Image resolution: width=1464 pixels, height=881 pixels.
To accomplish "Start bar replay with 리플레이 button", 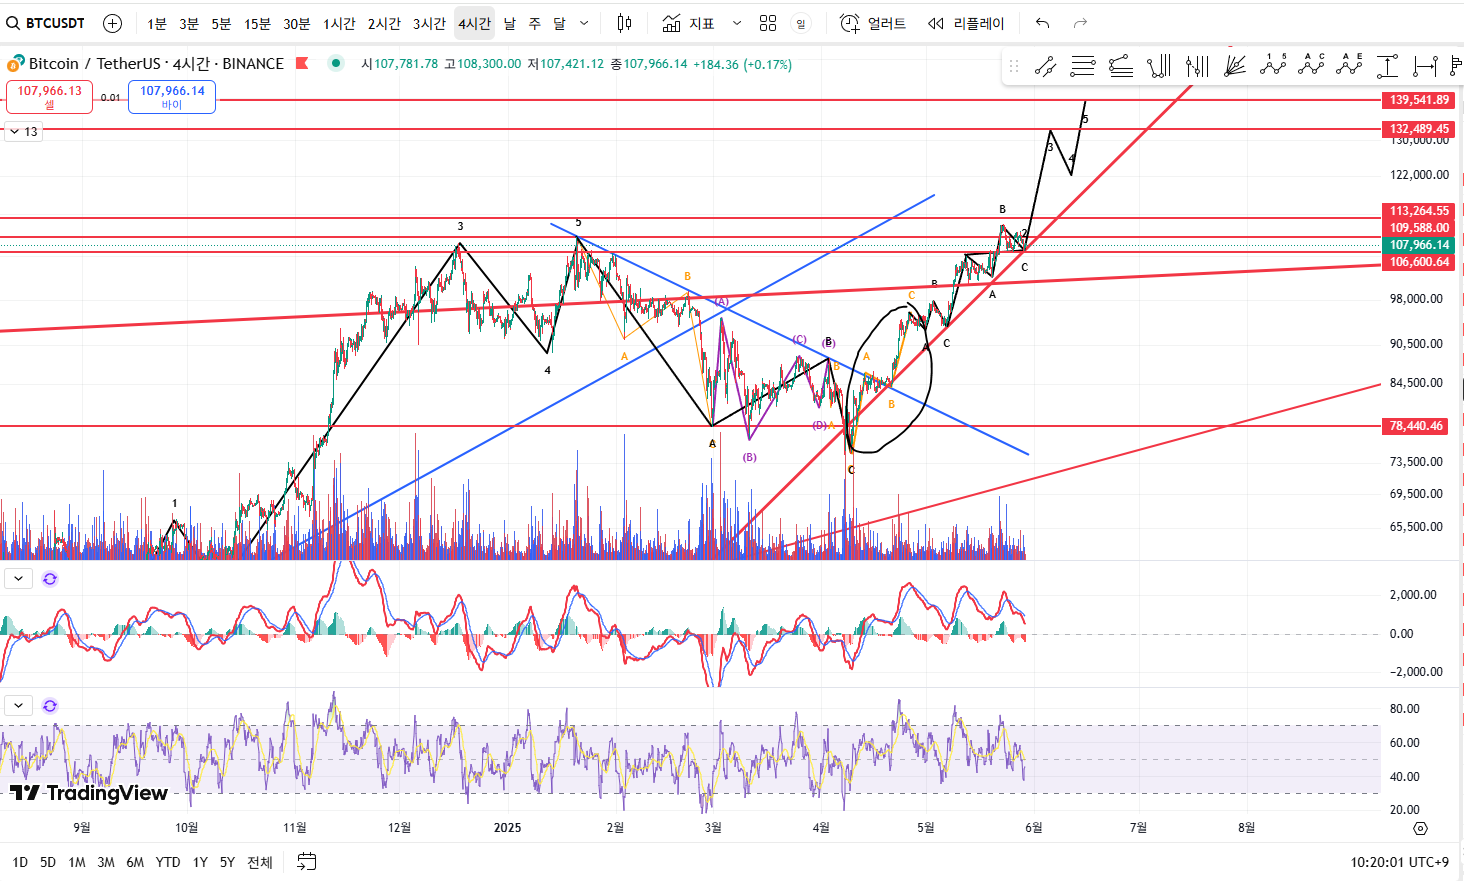I will pyautogui.click(x=965, y=23).
